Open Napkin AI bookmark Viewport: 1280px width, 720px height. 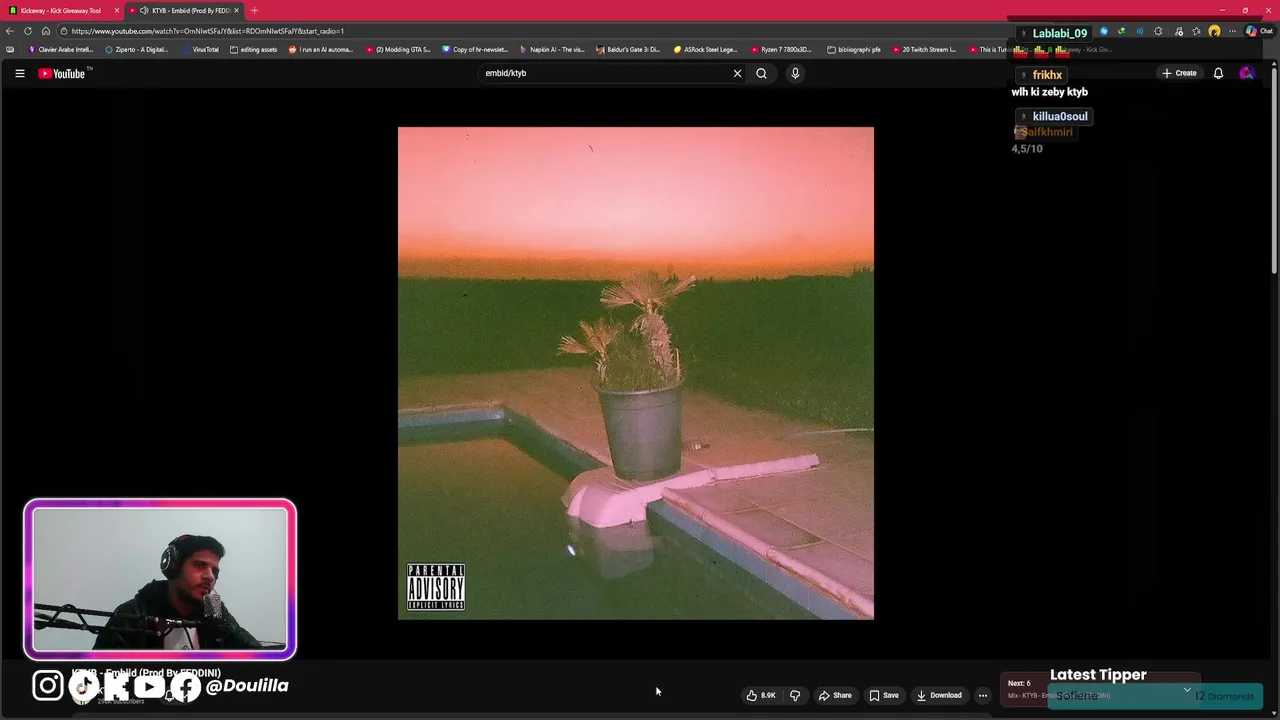point(552,49)
